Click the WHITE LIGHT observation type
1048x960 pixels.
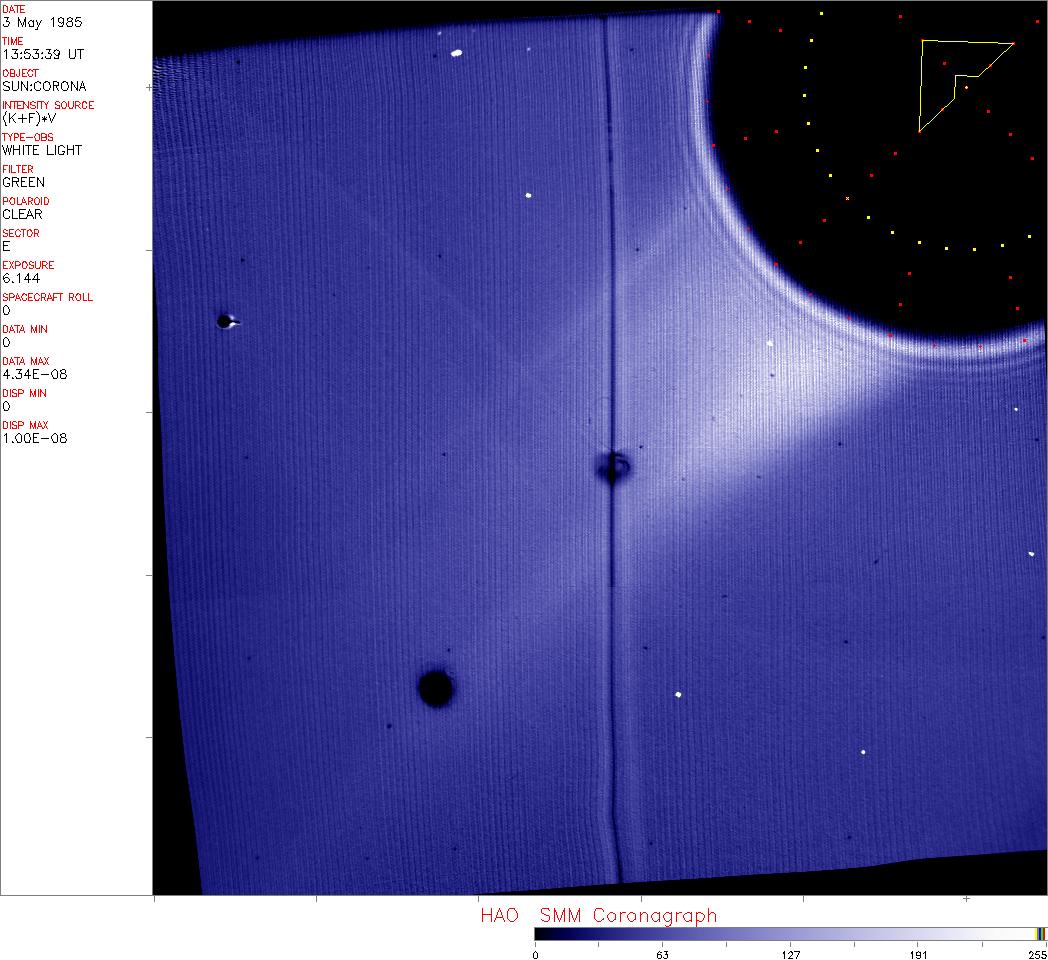(42, 150)
